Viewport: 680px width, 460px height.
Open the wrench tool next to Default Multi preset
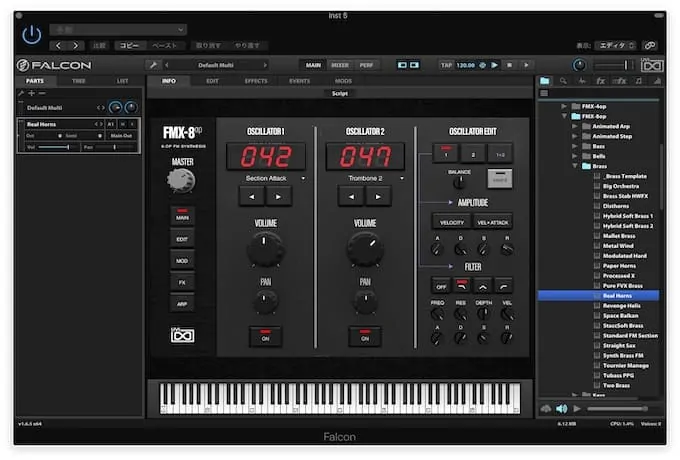click(x=153, y=65)
